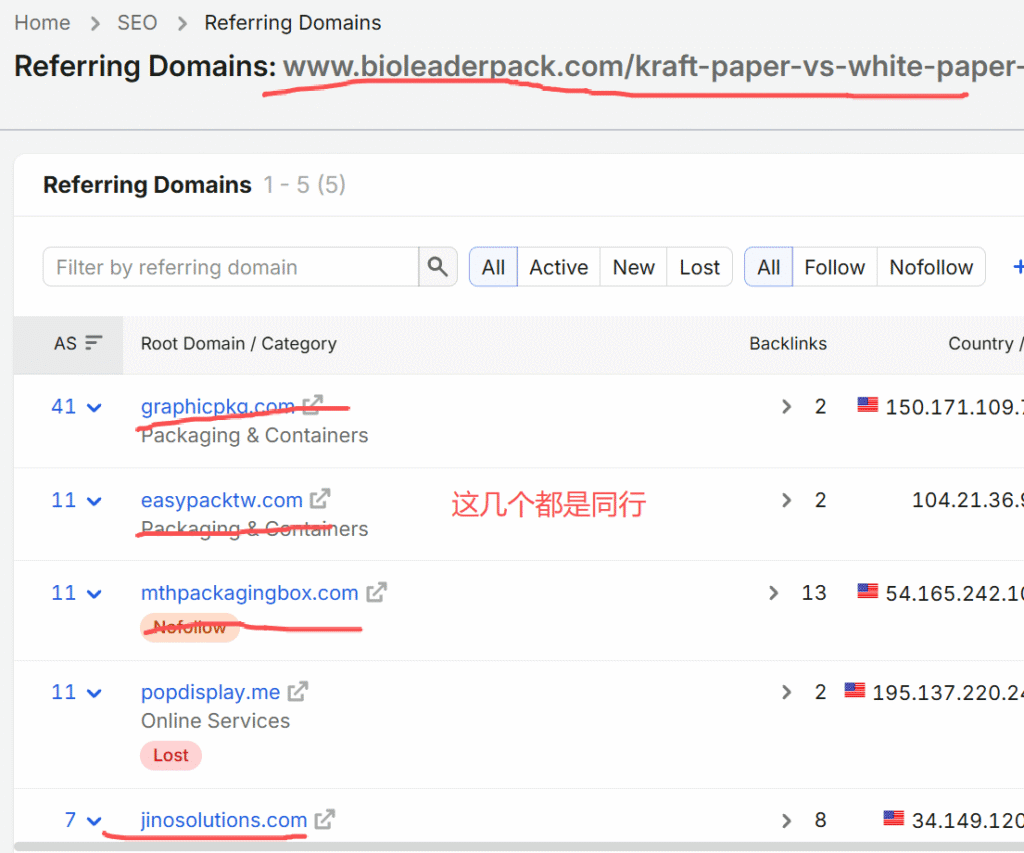The width and height of the screenshot is (1024, 853).
Task: Open external link icon for easypacktw.com
Action: (320, 500)
